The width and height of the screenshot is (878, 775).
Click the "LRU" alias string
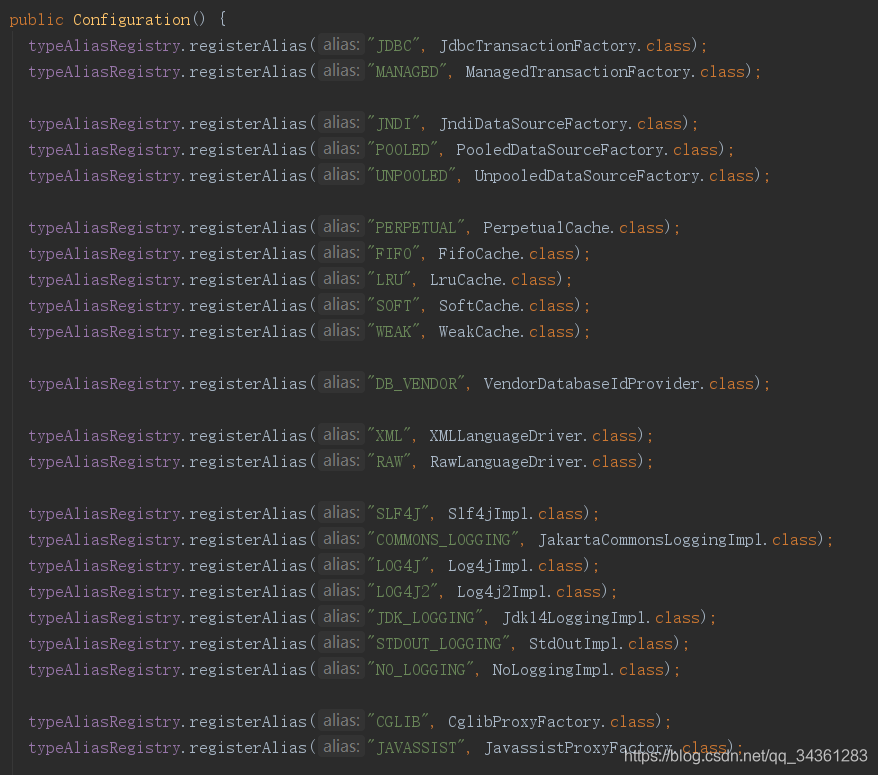tap(389, 279)
